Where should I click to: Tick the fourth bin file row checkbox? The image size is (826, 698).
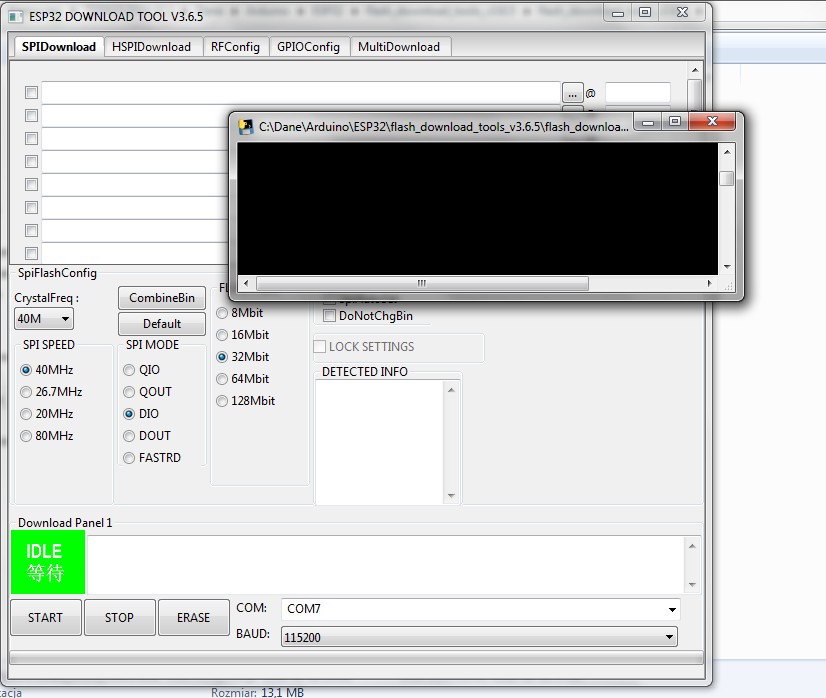click(x=32, y=161)
